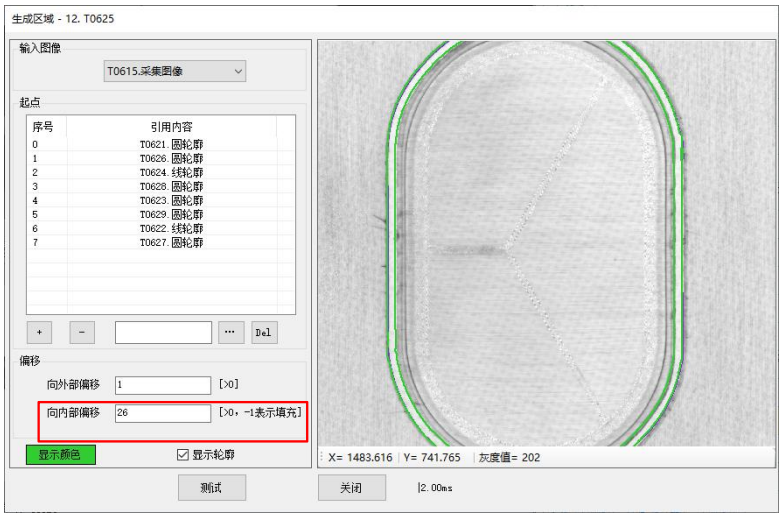Open the 输入图像 dropdown T0615.采集图像
Screen dimensions: 781x520
175,71
